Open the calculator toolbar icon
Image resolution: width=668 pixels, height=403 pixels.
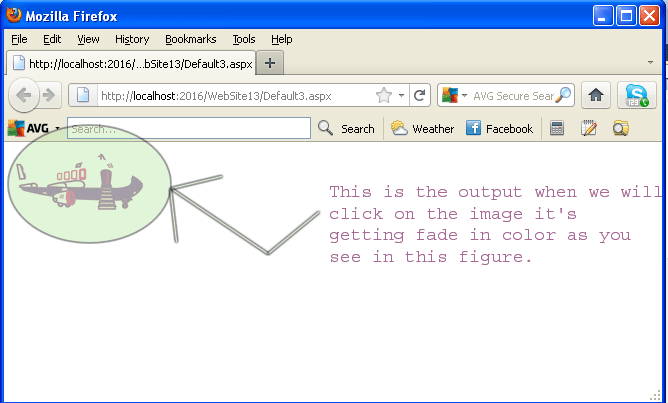pyautogui.click(x=557, y=128)
